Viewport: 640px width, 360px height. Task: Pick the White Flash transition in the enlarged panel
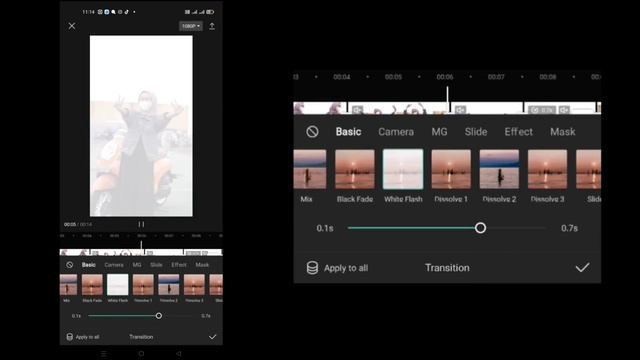point(403,169)
